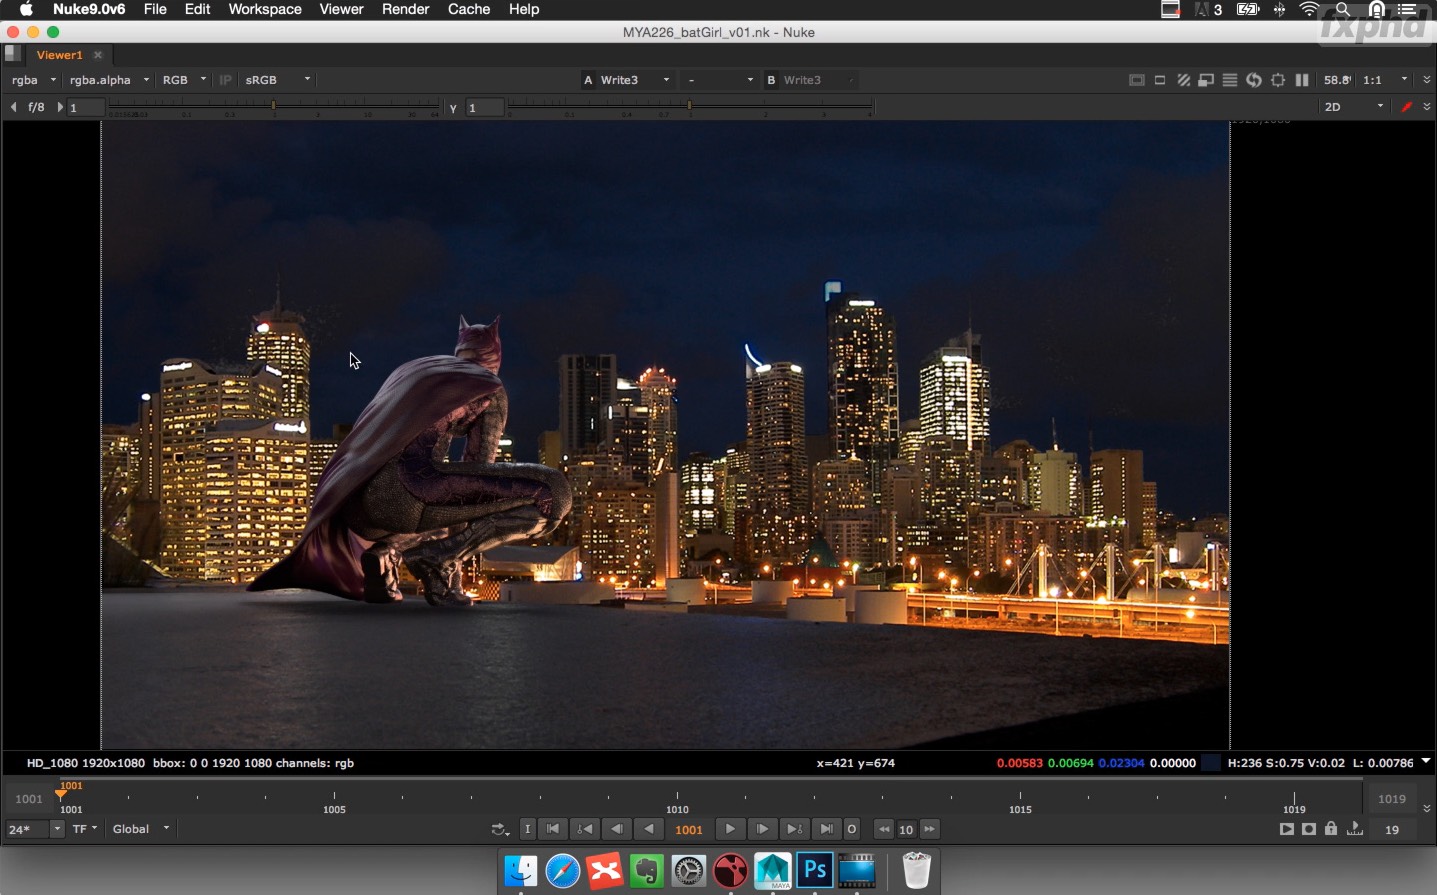The image size is (1437, 895).
Task: Click the lock icon in the timeline bar
Action: click(x=1331, y=829)
